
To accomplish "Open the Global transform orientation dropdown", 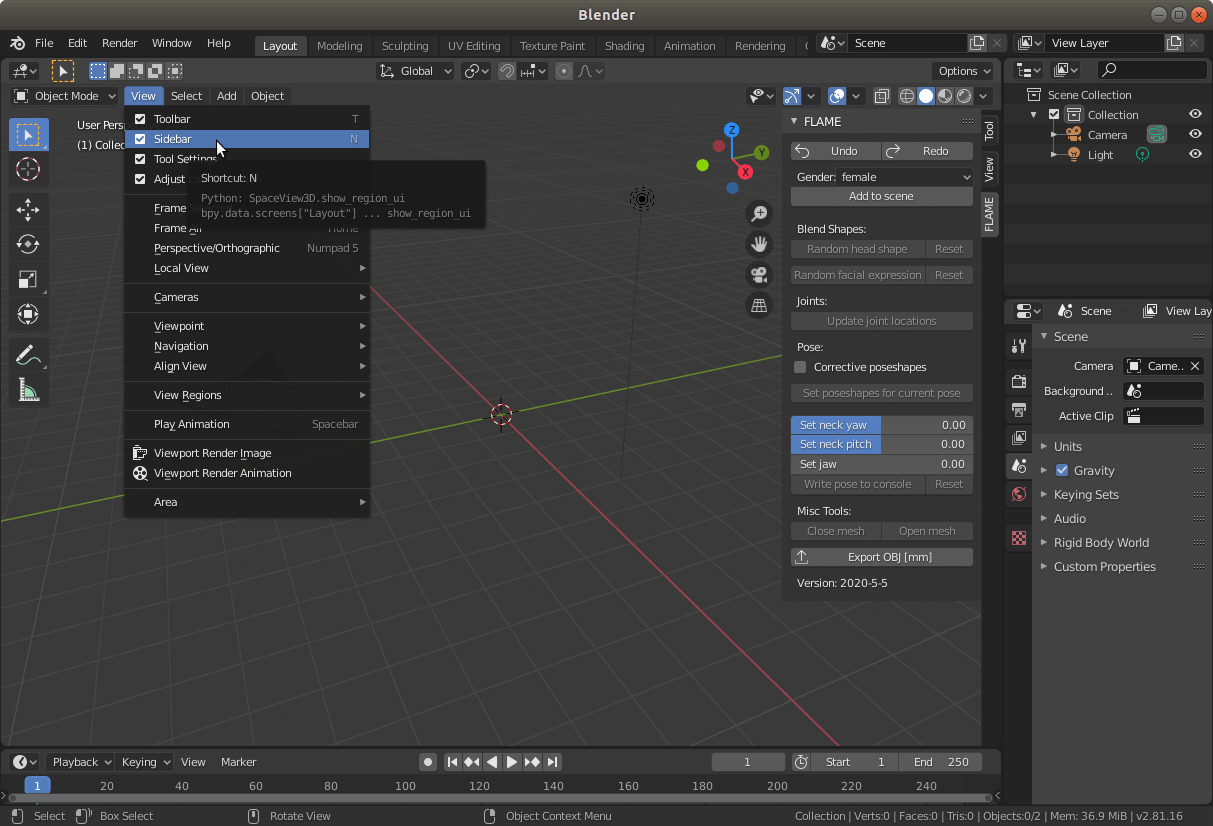I will (415, 71).
